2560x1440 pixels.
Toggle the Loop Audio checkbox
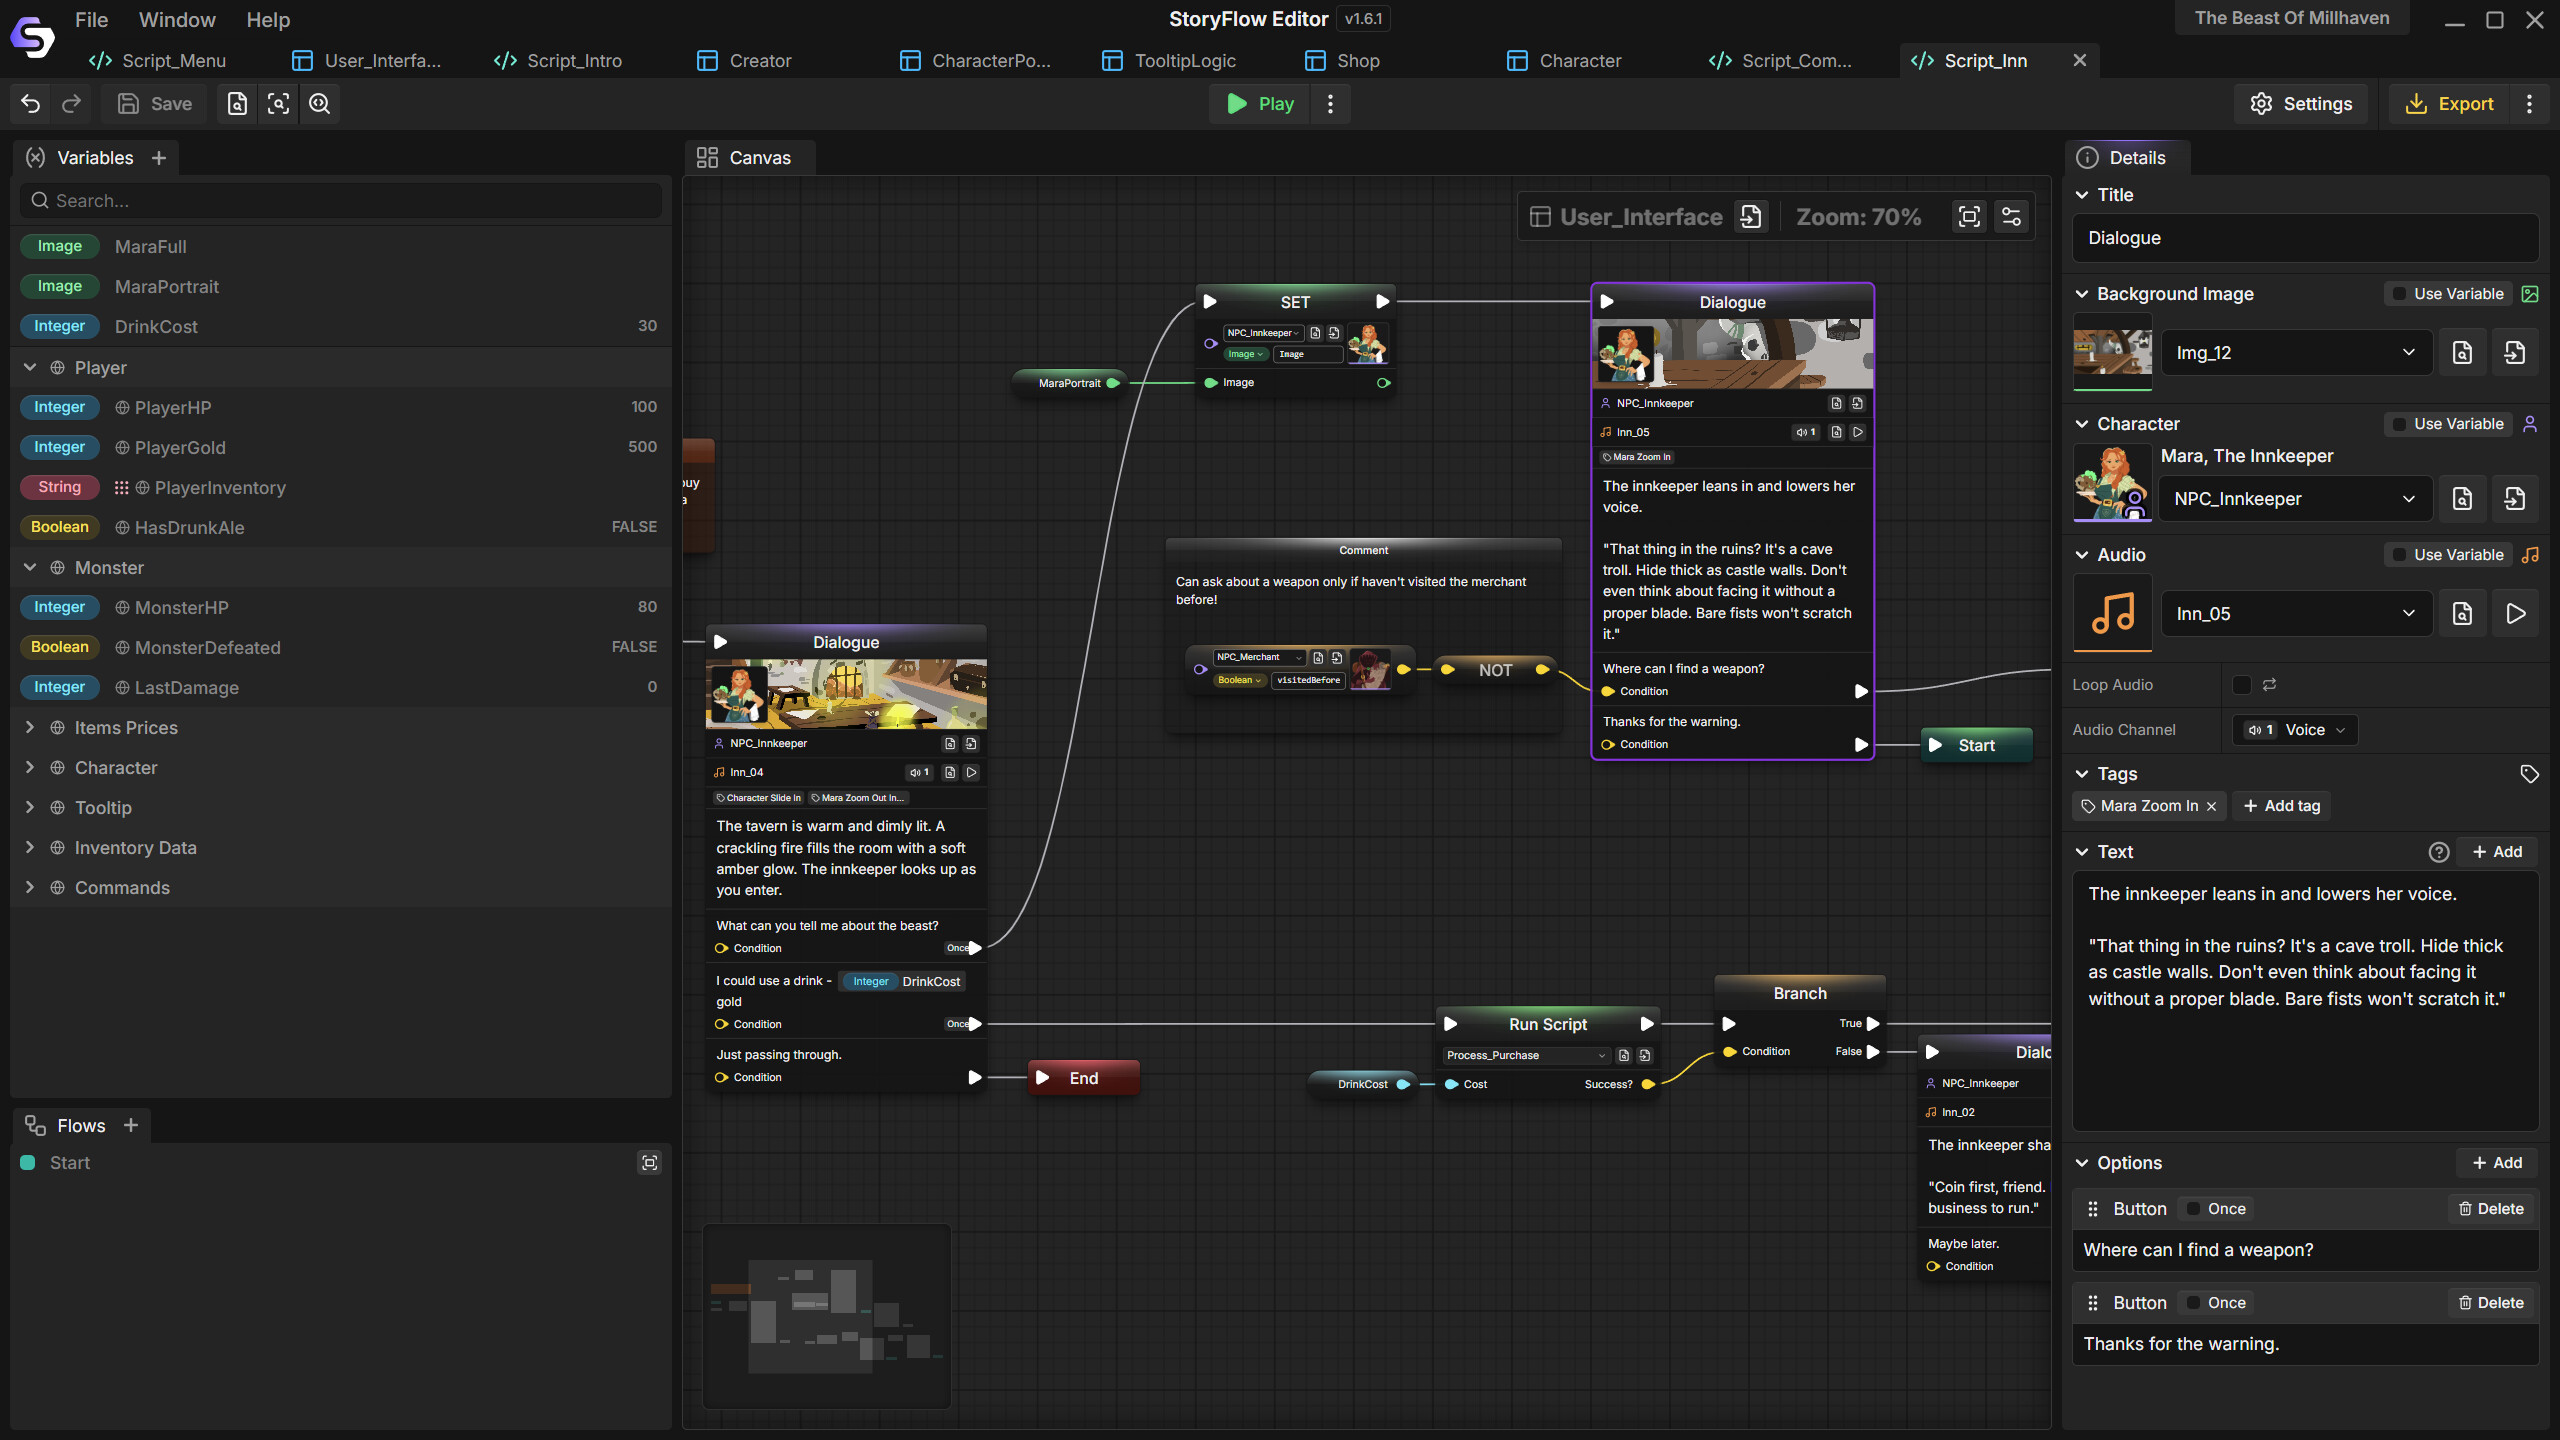click(x=2242, y=685)
